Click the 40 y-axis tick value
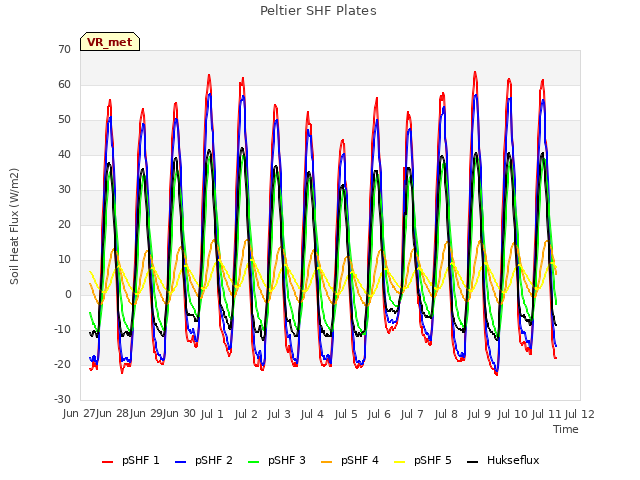 64,155
